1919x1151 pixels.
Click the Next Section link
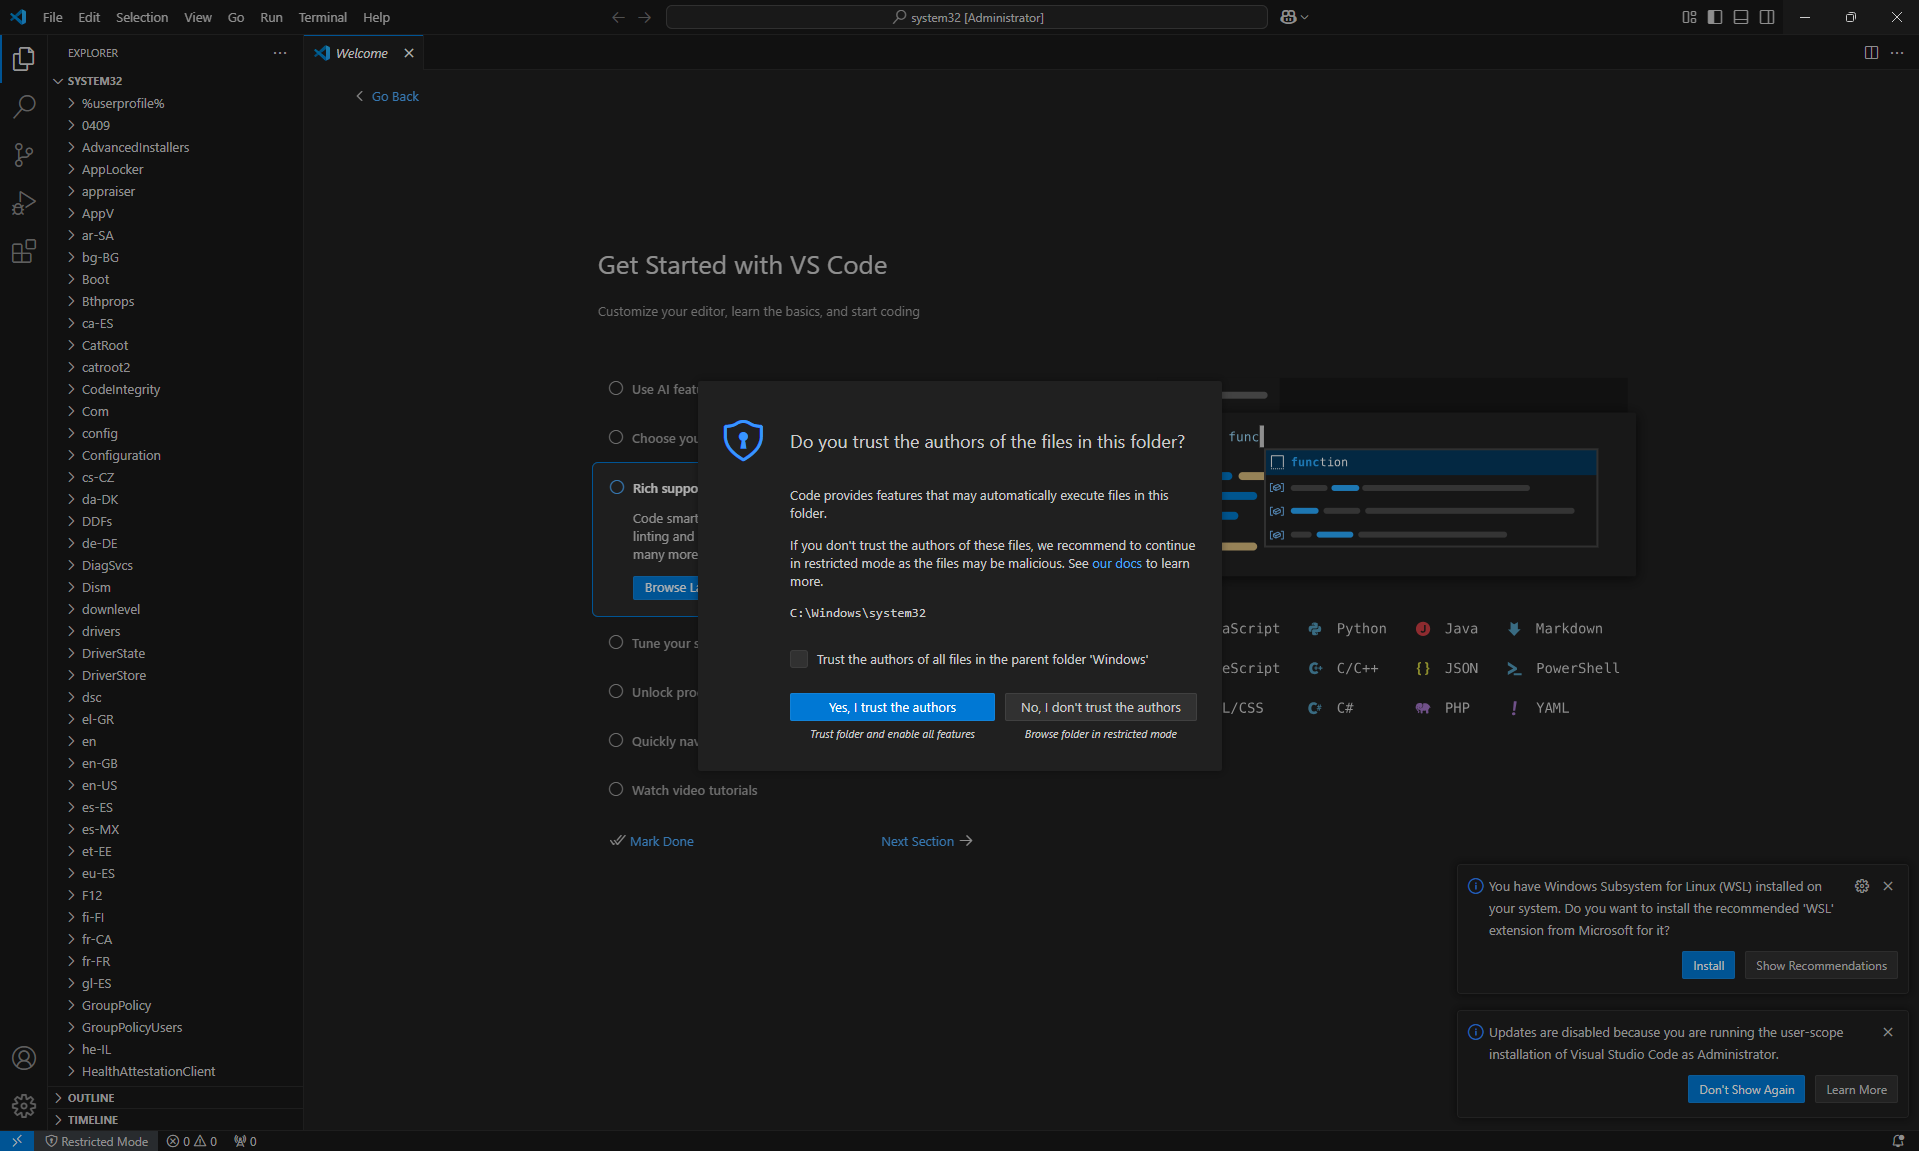click(x=926, y=841)
